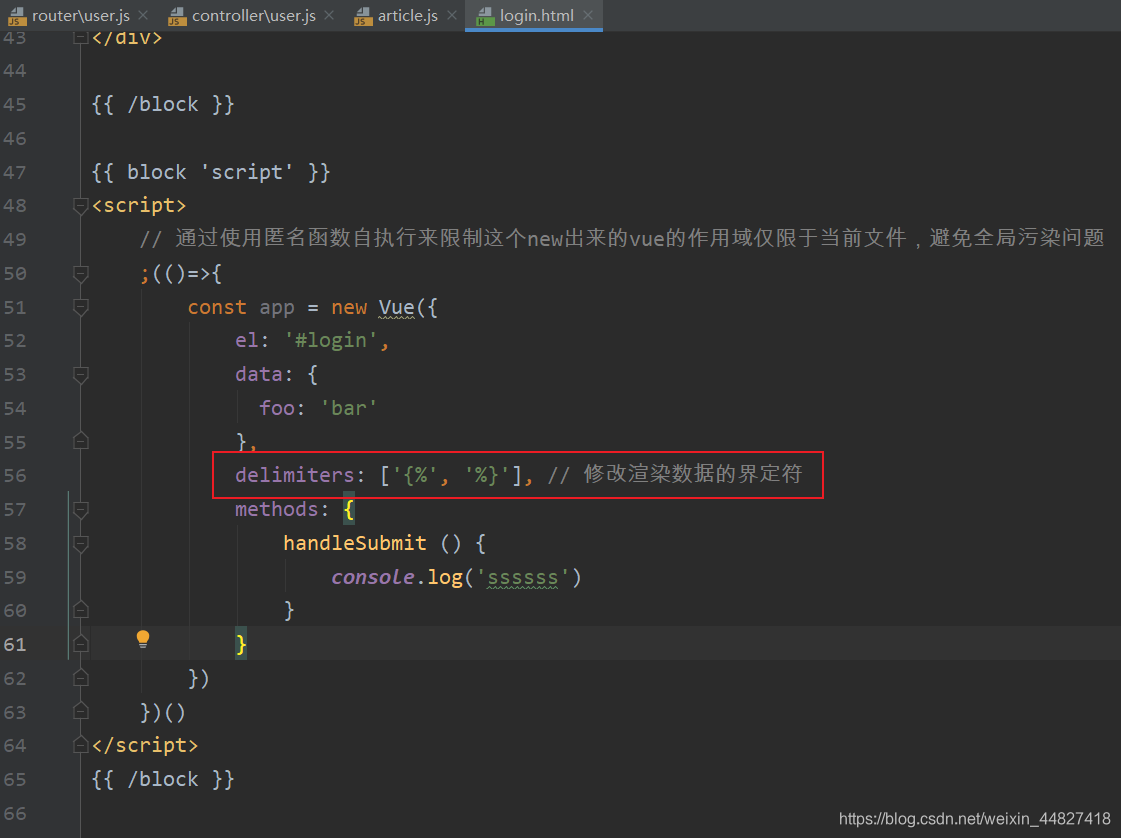Click the fold end marker on line 60

point(81,610)
